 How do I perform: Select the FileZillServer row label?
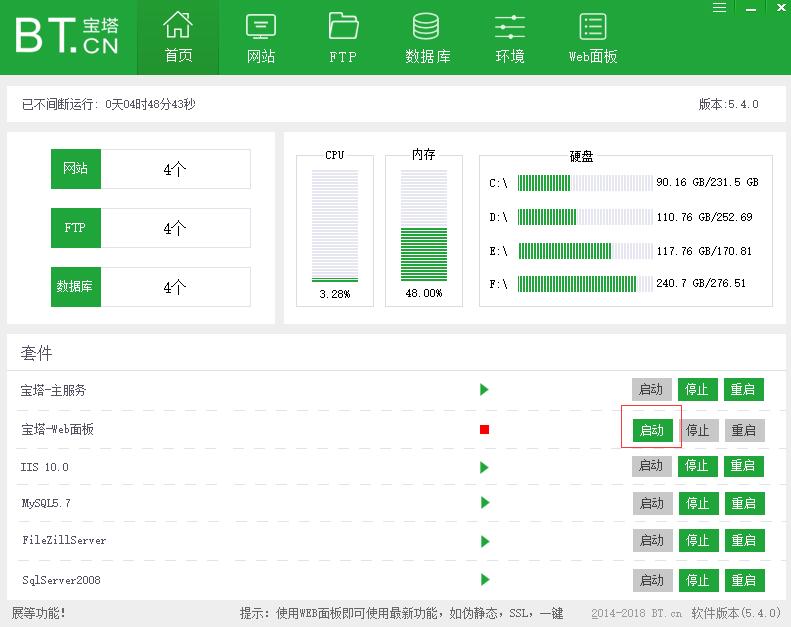(x=64, y=540)
